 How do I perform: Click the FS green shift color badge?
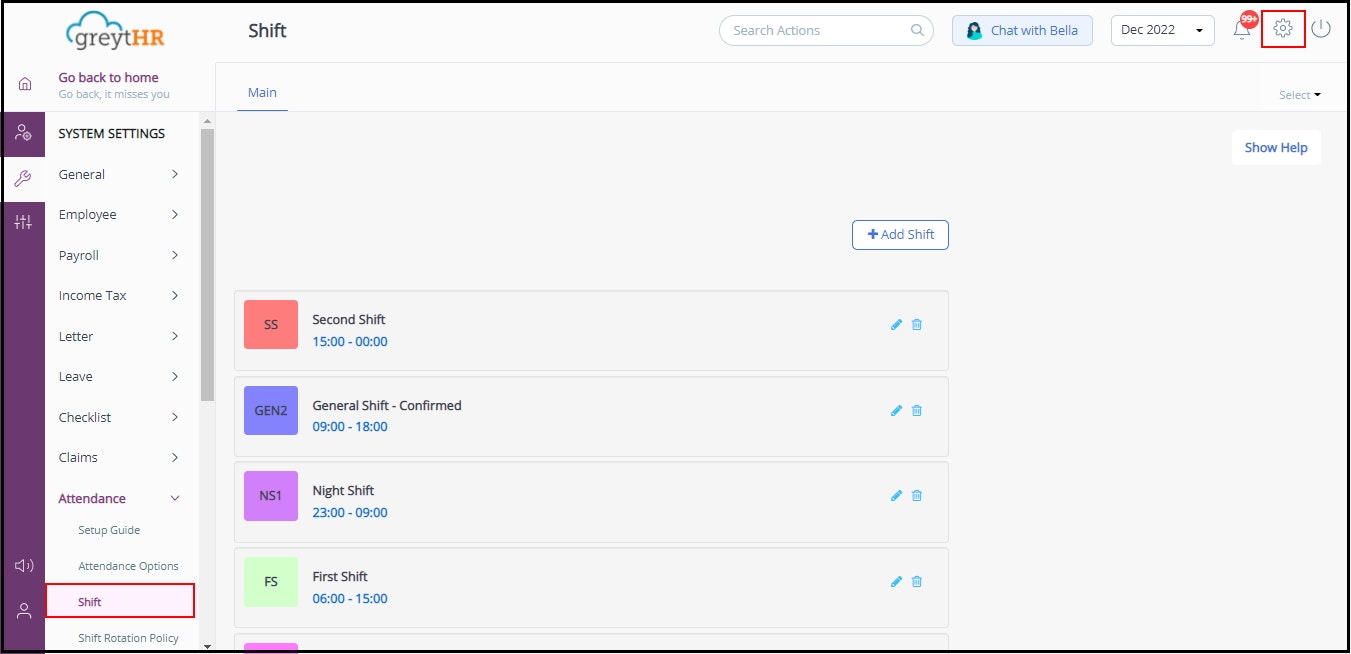pos(271,582)
